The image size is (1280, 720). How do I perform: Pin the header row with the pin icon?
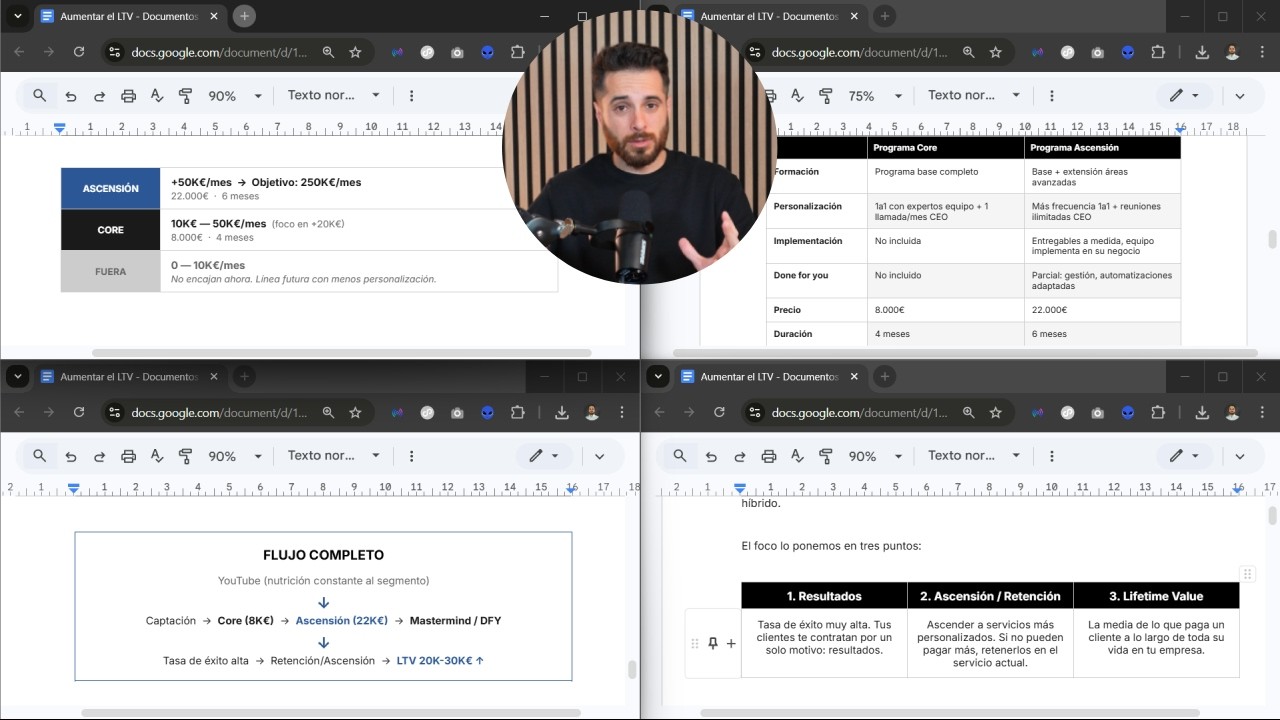(713, 644)
